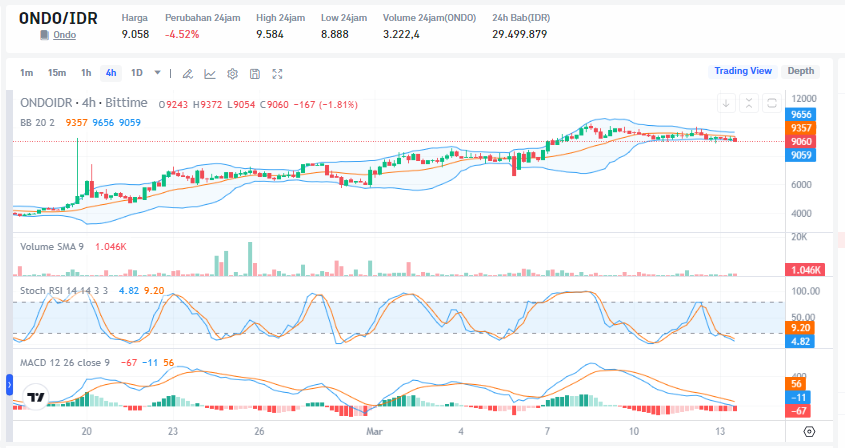Open the indicators chart icon

(210, 73)
